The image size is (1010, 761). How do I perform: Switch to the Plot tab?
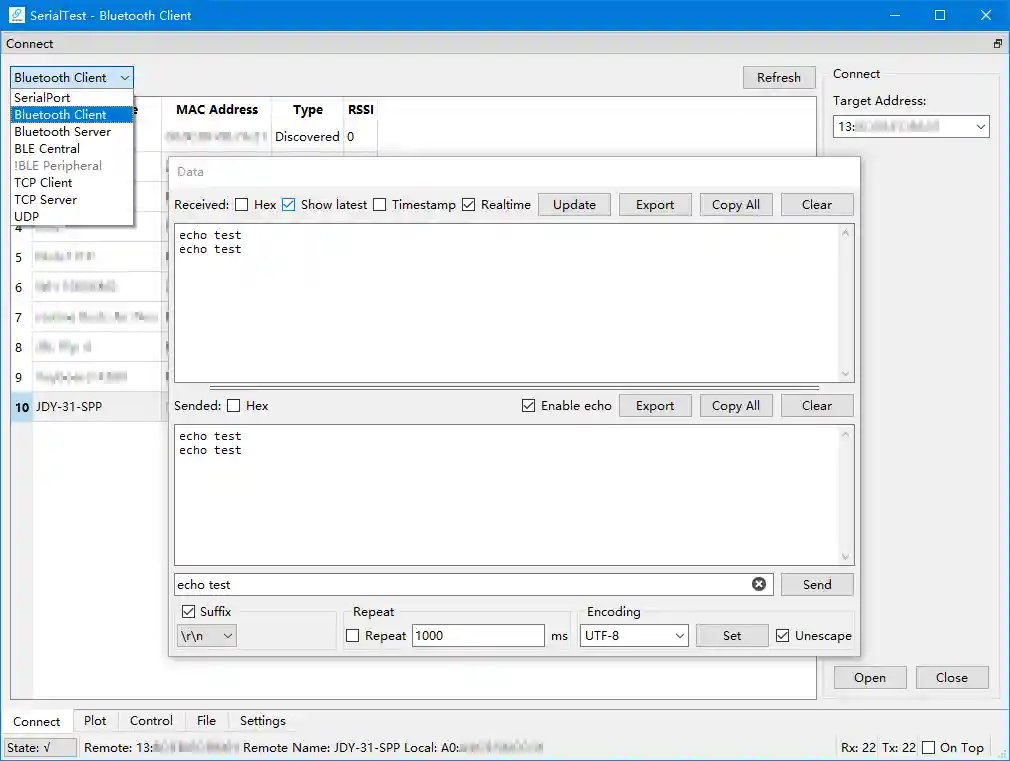tap(95, 720)
